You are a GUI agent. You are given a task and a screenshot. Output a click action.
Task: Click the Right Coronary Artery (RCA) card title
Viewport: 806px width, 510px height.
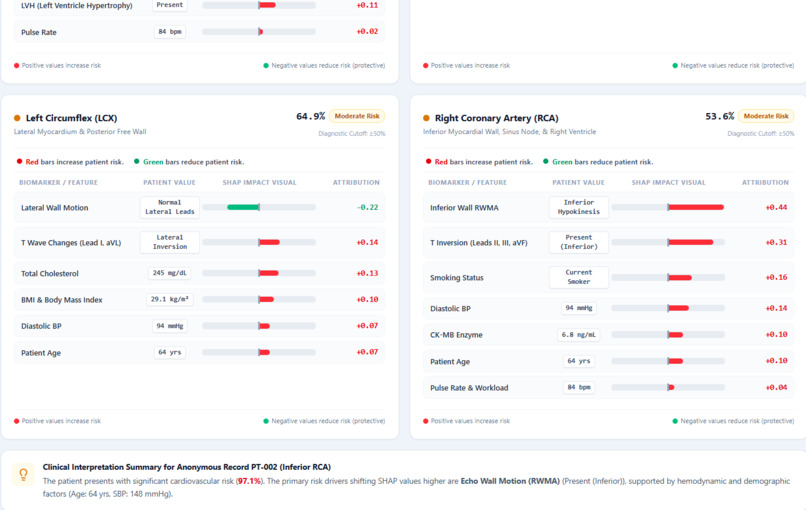[x=497, y=118]
